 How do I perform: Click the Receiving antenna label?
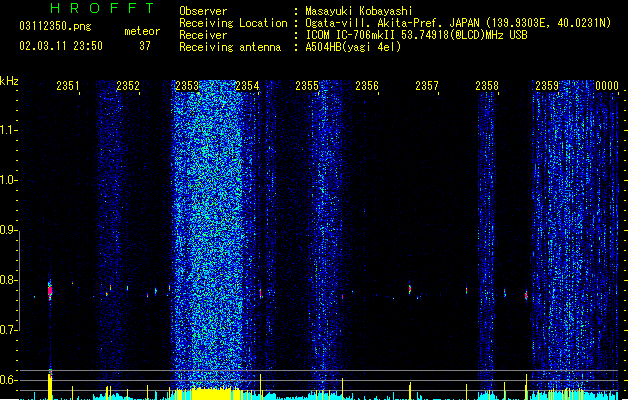coord(230,47)
